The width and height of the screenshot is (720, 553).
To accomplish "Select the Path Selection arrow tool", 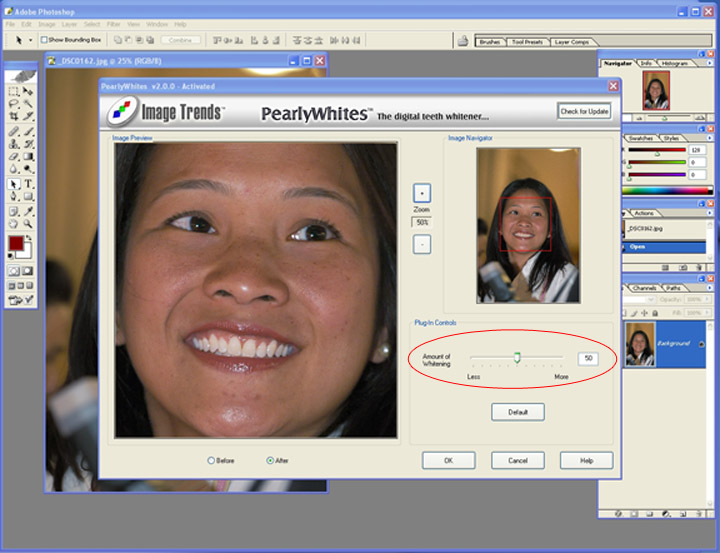I will [14, 184].
